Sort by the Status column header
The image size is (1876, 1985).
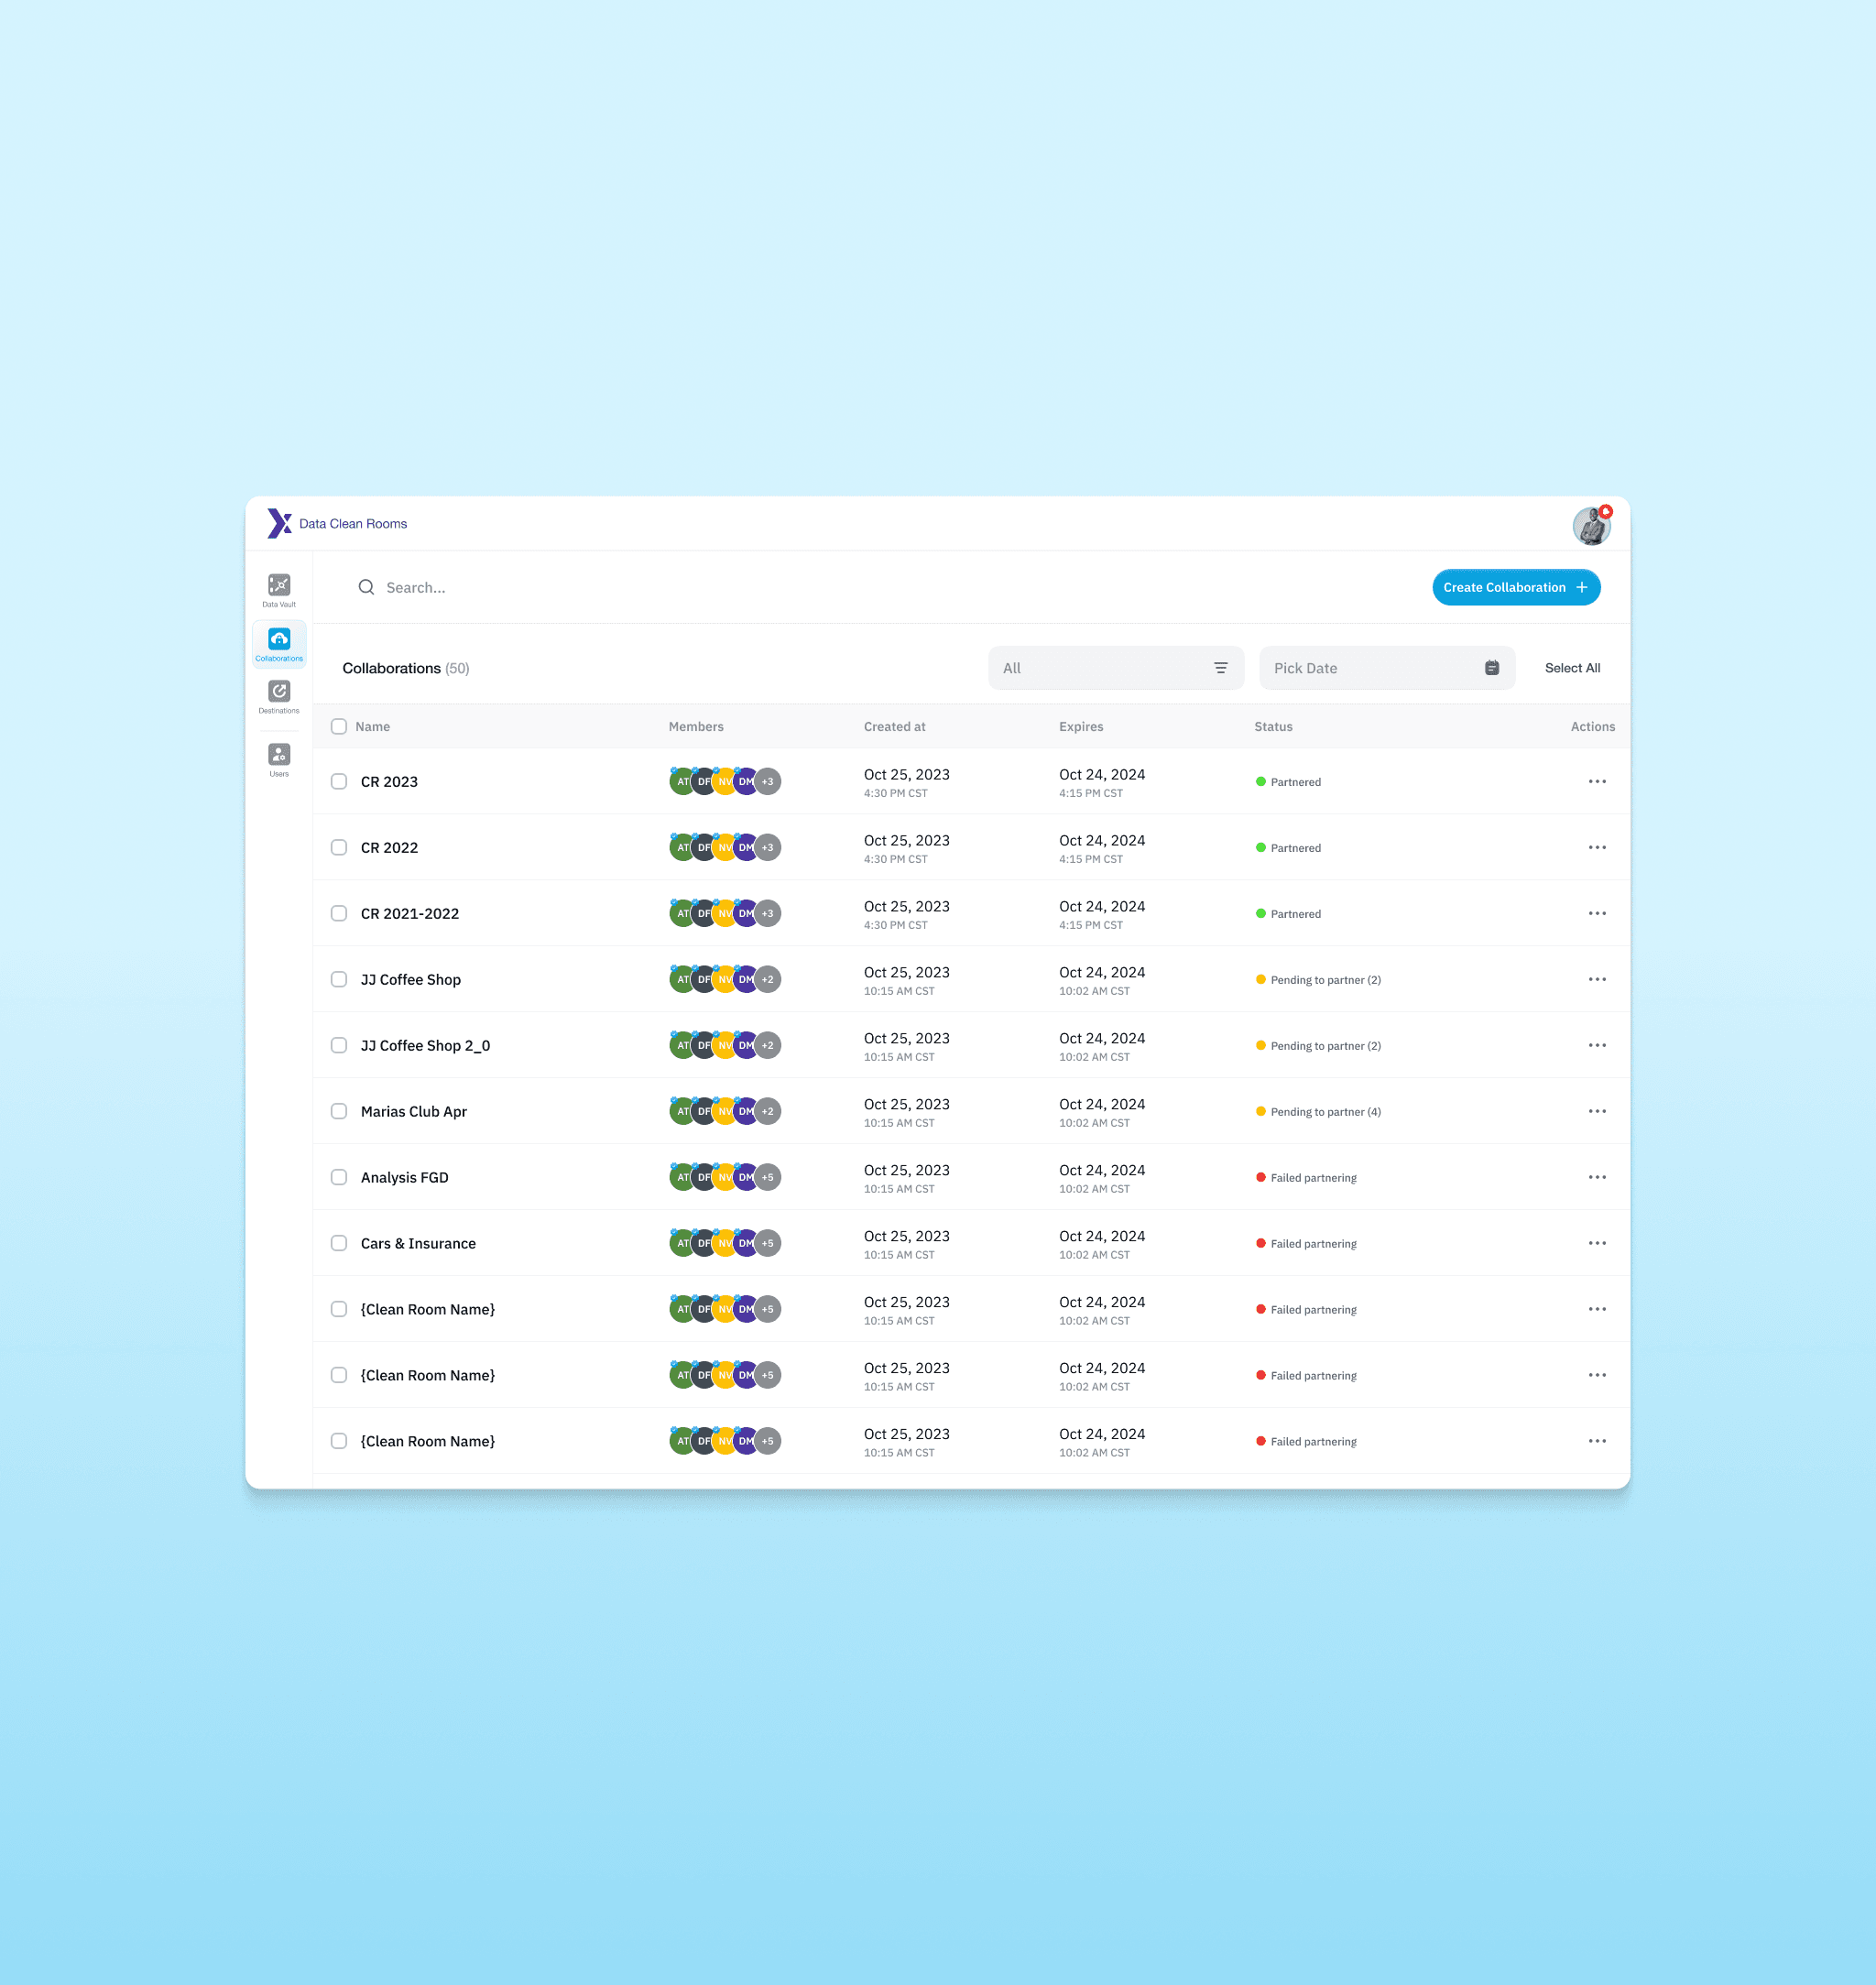point(1273,726)
